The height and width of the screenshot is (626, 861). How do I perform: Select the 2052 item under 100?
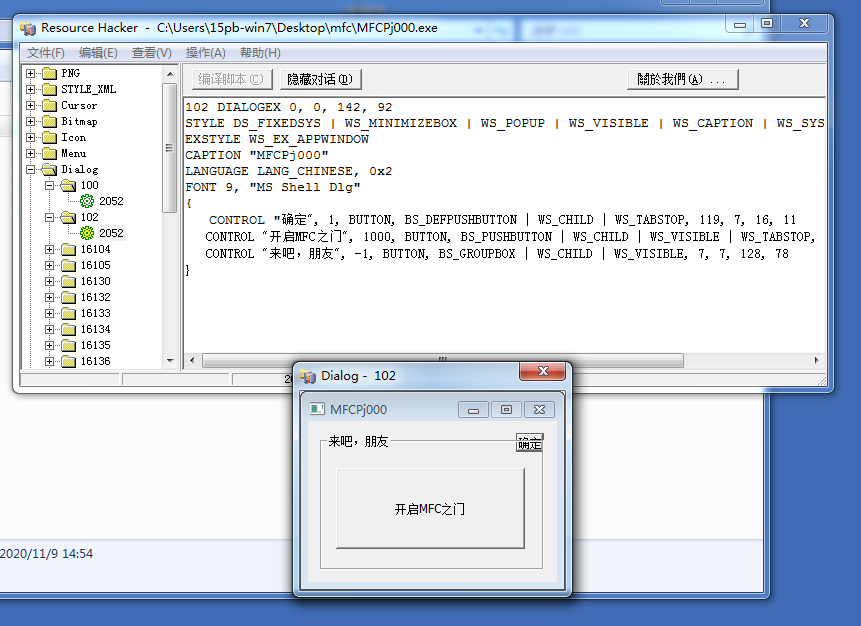click(111, 201)
